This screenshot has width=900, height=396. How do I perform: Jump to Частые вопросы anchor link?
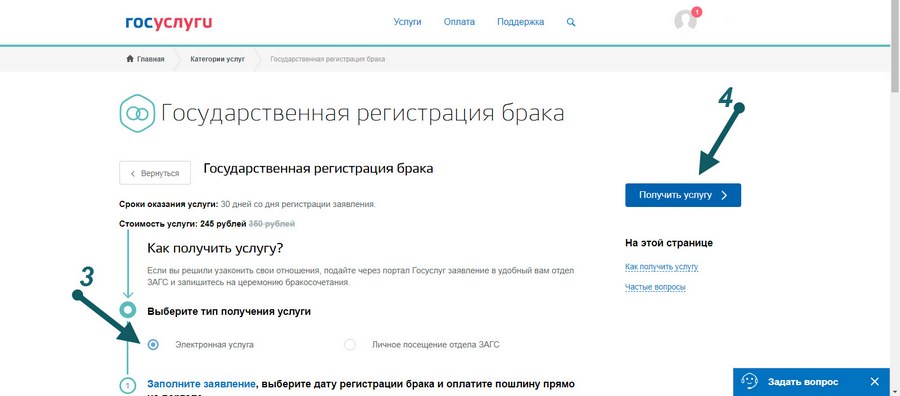click(655, 287)
